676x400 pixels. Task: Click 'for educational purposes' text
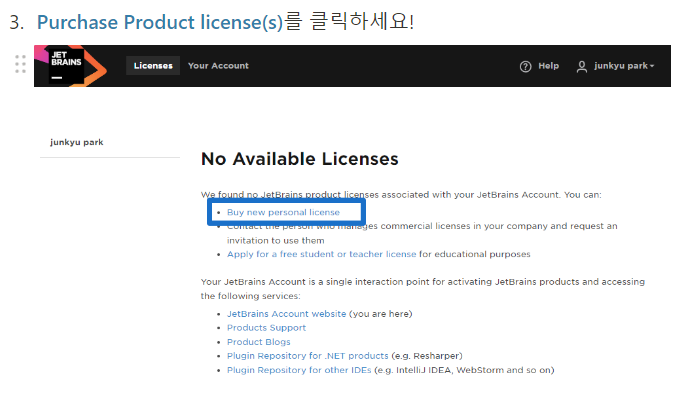(x=475, y=254)
